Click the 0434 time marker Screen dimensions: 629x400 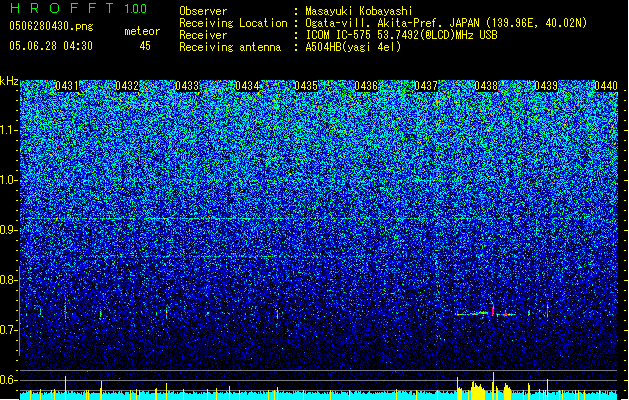247,86
